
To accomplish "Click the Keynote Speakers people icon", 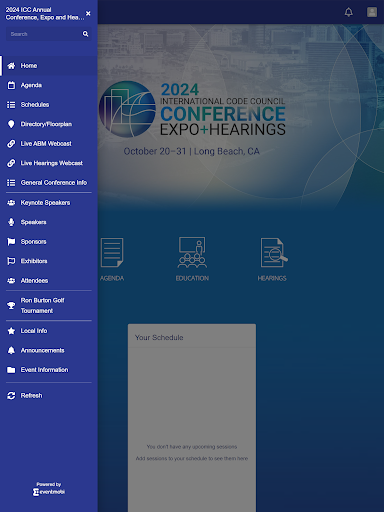I will [x=11, y=203].
